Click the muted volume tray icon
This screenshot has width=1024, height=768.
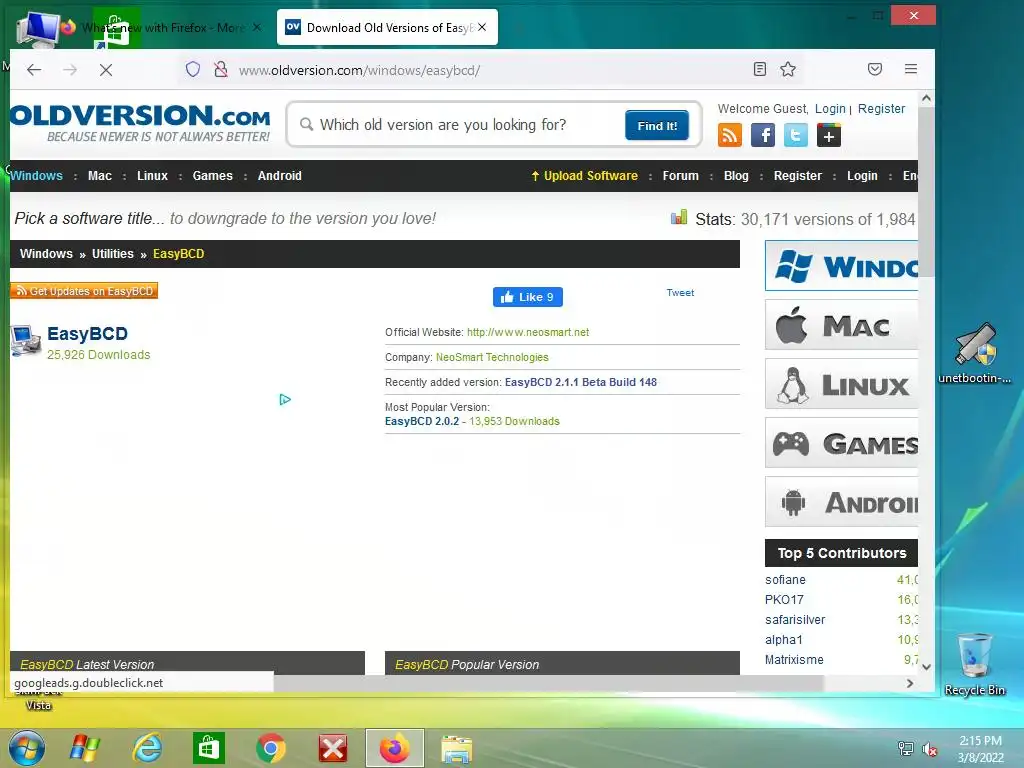click(x=930, y=749)
